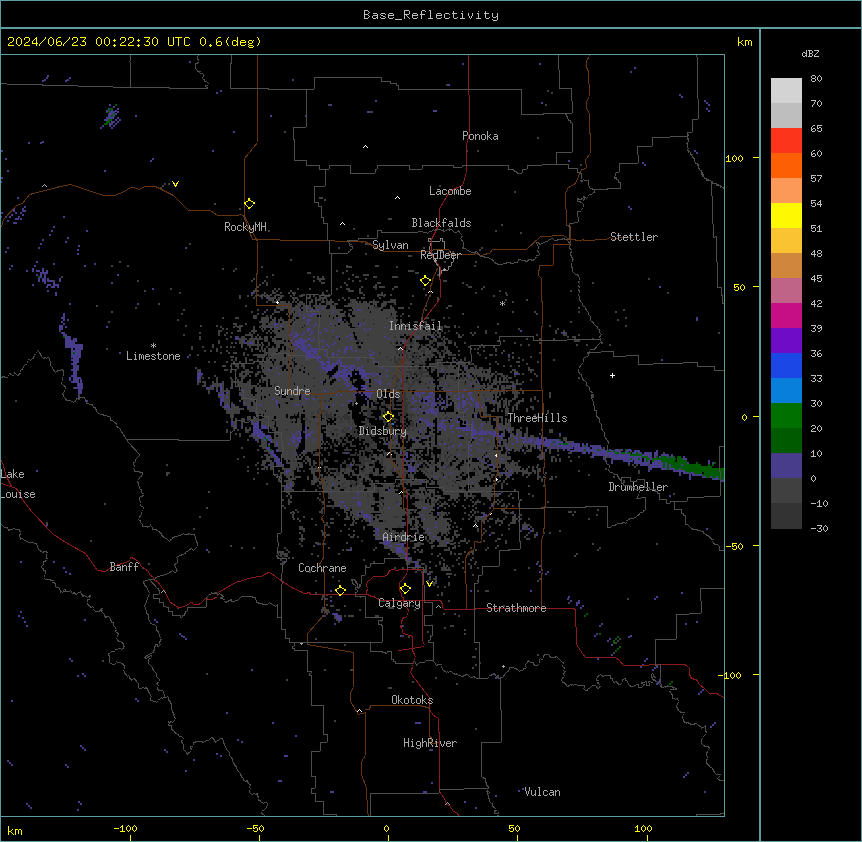Select the white swatch at top of legend

point(786,91)
